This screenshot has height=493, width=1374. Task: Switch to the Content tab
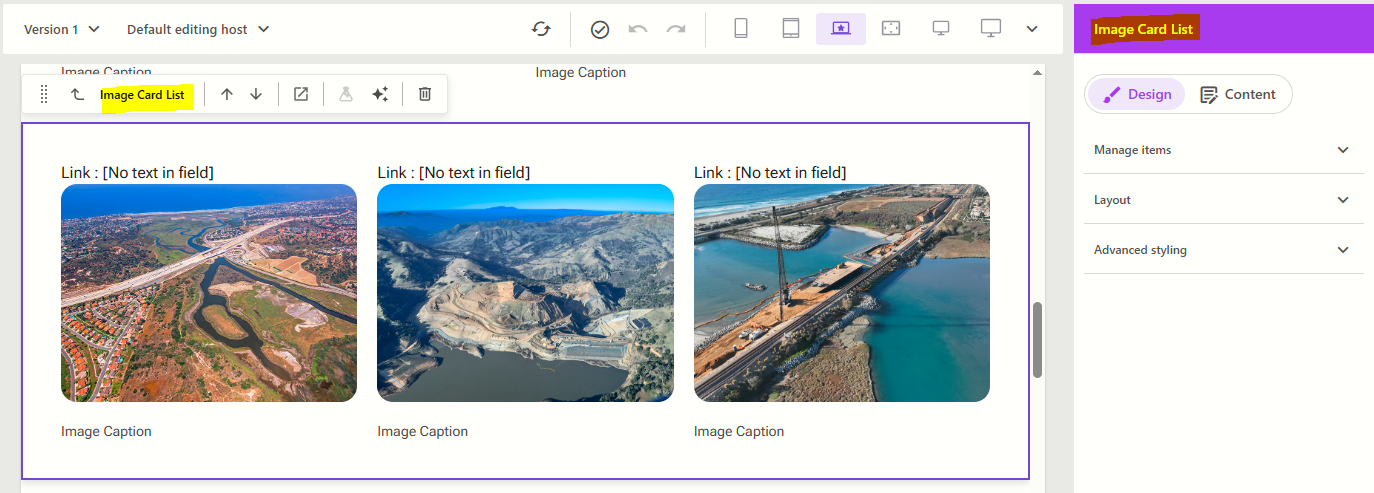point(1238,94)
